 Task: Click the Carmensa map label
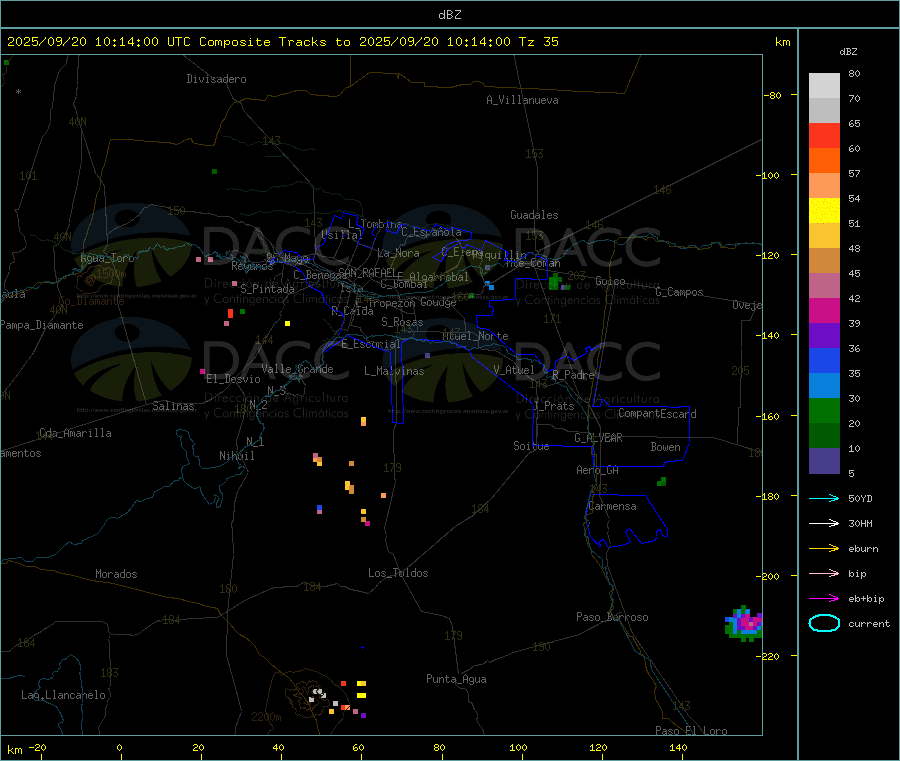point(612,506)
